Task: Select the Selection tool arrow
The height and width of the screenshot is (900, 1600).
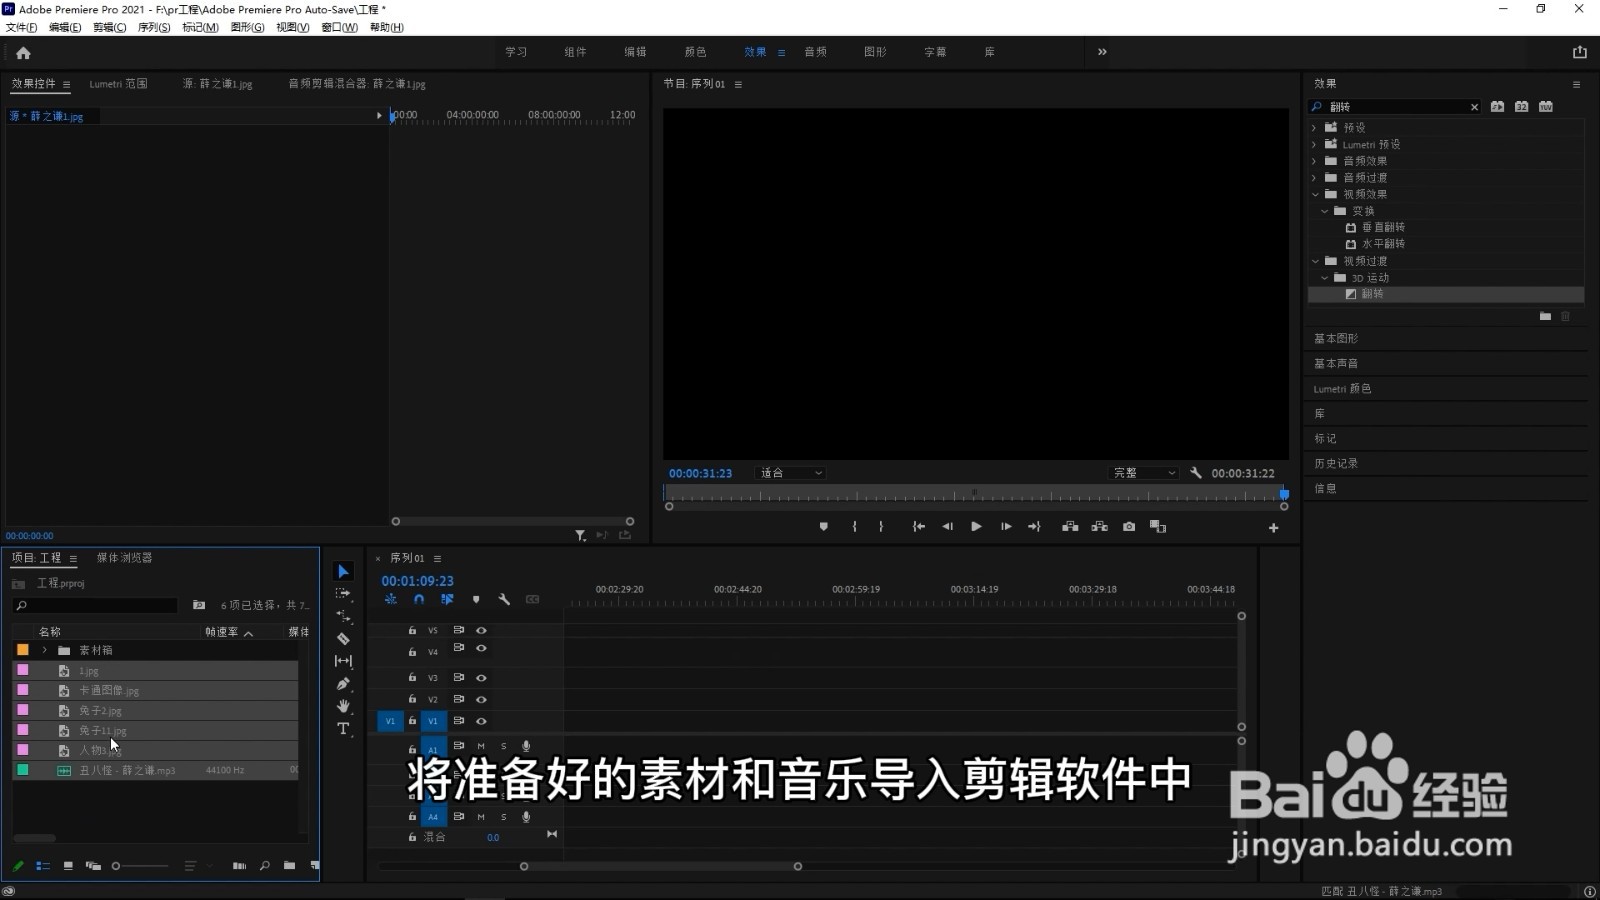Action: pos(343,571)
